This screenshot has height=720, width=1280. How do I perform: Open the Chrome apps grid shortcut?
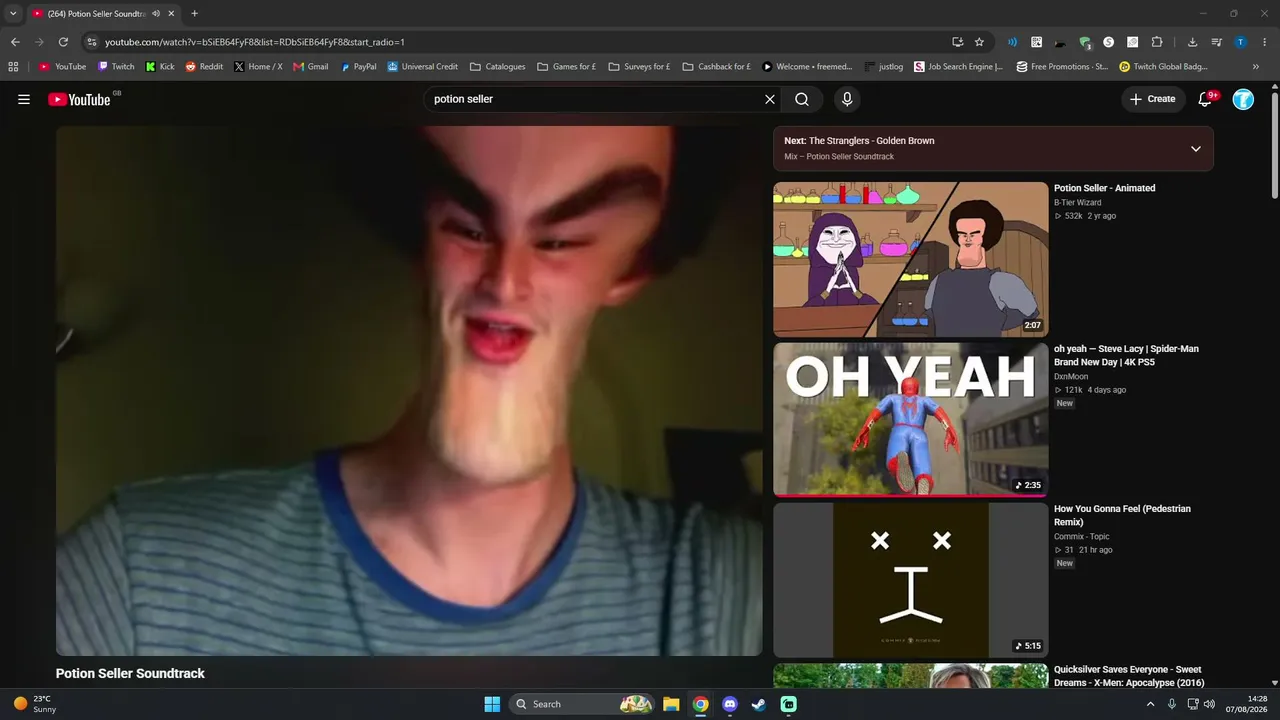pos(13,67)
